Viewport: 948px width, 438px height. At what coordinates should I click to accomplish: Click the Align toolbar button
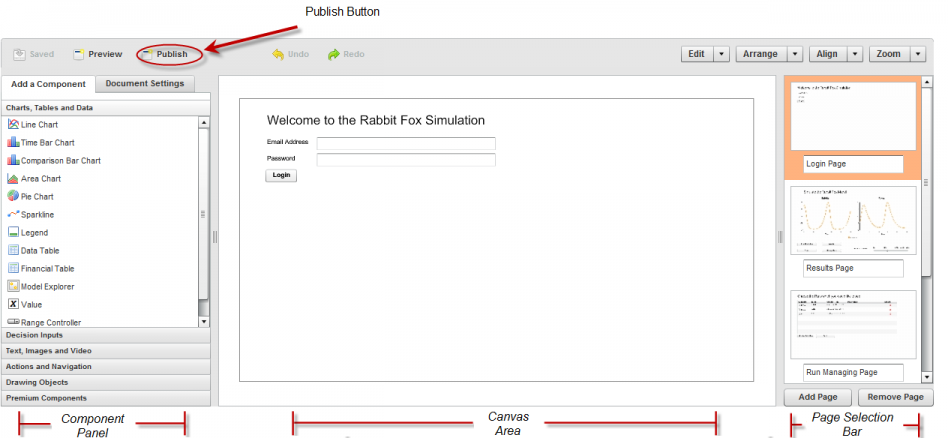[x=828, y=54]
